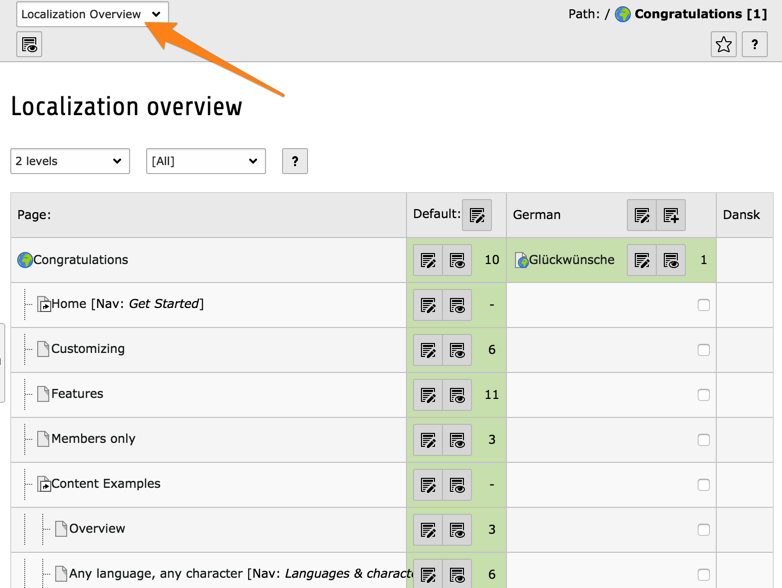The width and height of the screenshot is (782, 588).
Task: View the Congratulations default page
Action: (x=457, y=260)
